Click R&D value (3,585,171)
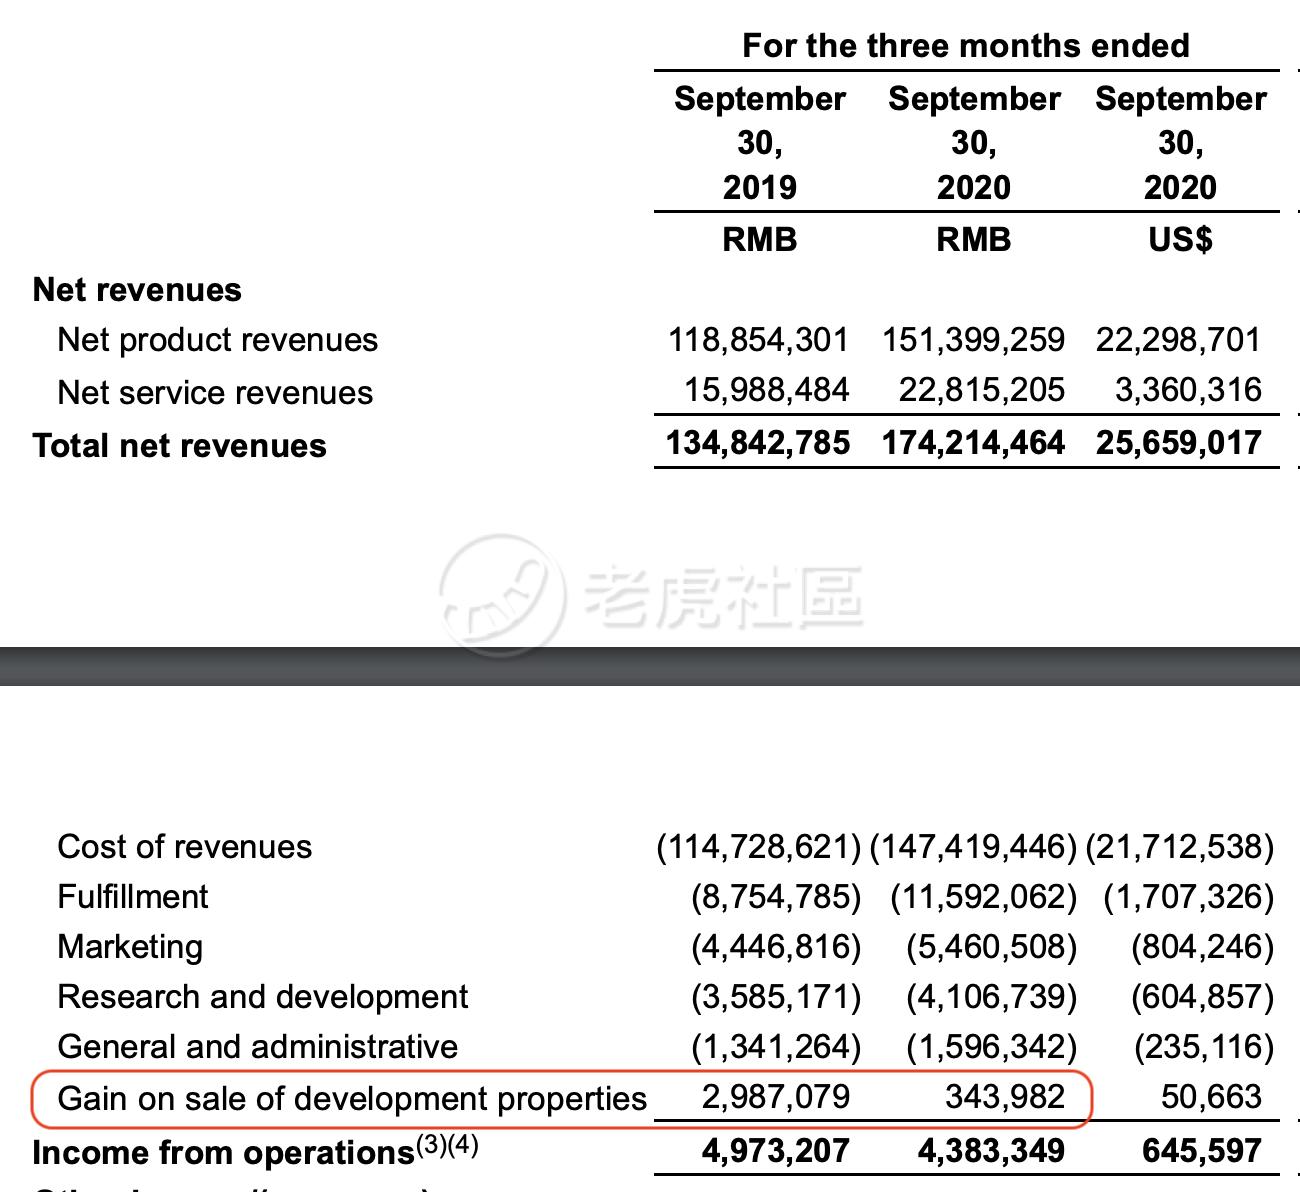This screenshot has width=1300, height=1192. click(x=776, y=997)
